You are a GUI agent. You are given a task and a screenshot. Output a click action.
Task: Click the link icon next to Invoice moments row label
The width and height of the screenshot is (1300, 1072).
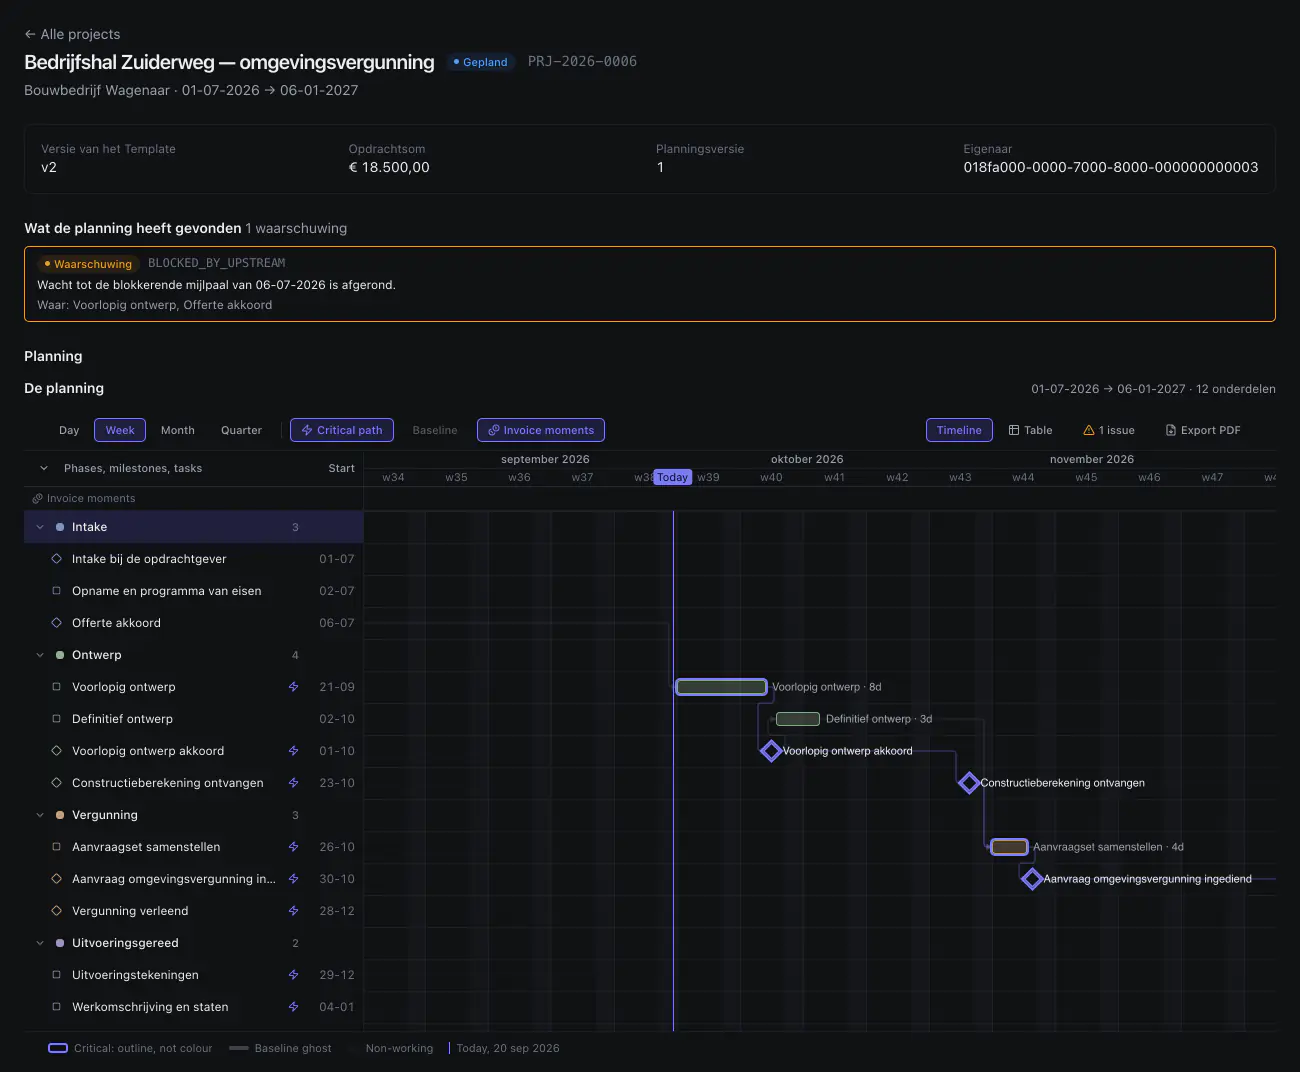tap(37, 498)
